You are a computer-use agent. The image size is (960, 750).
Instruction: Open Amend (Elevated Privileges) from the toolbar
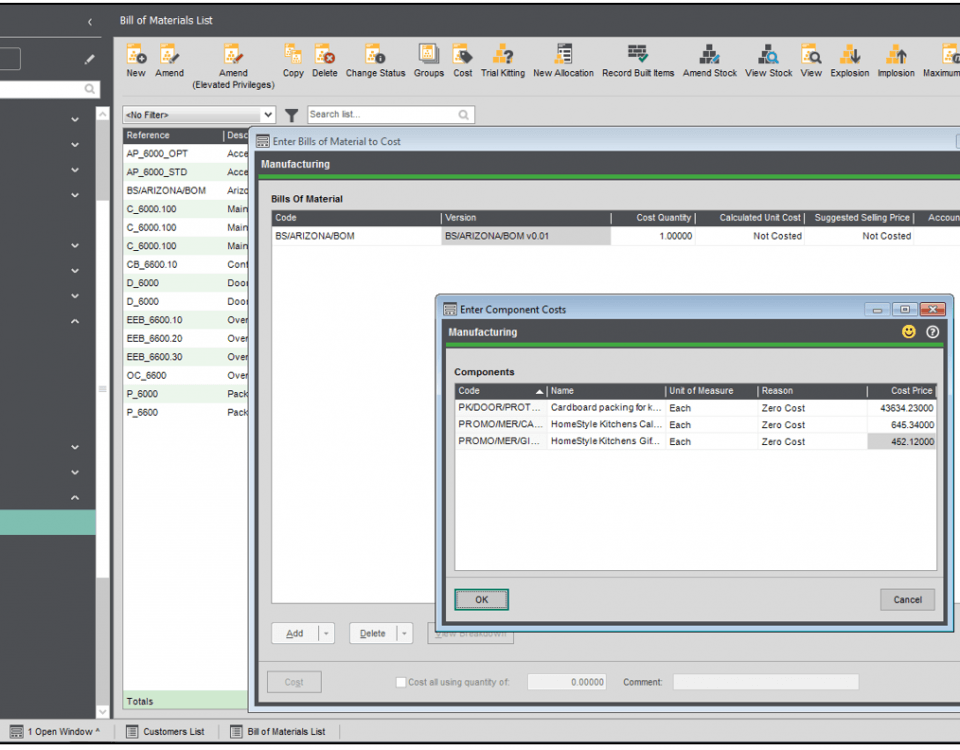coord(233,66)
